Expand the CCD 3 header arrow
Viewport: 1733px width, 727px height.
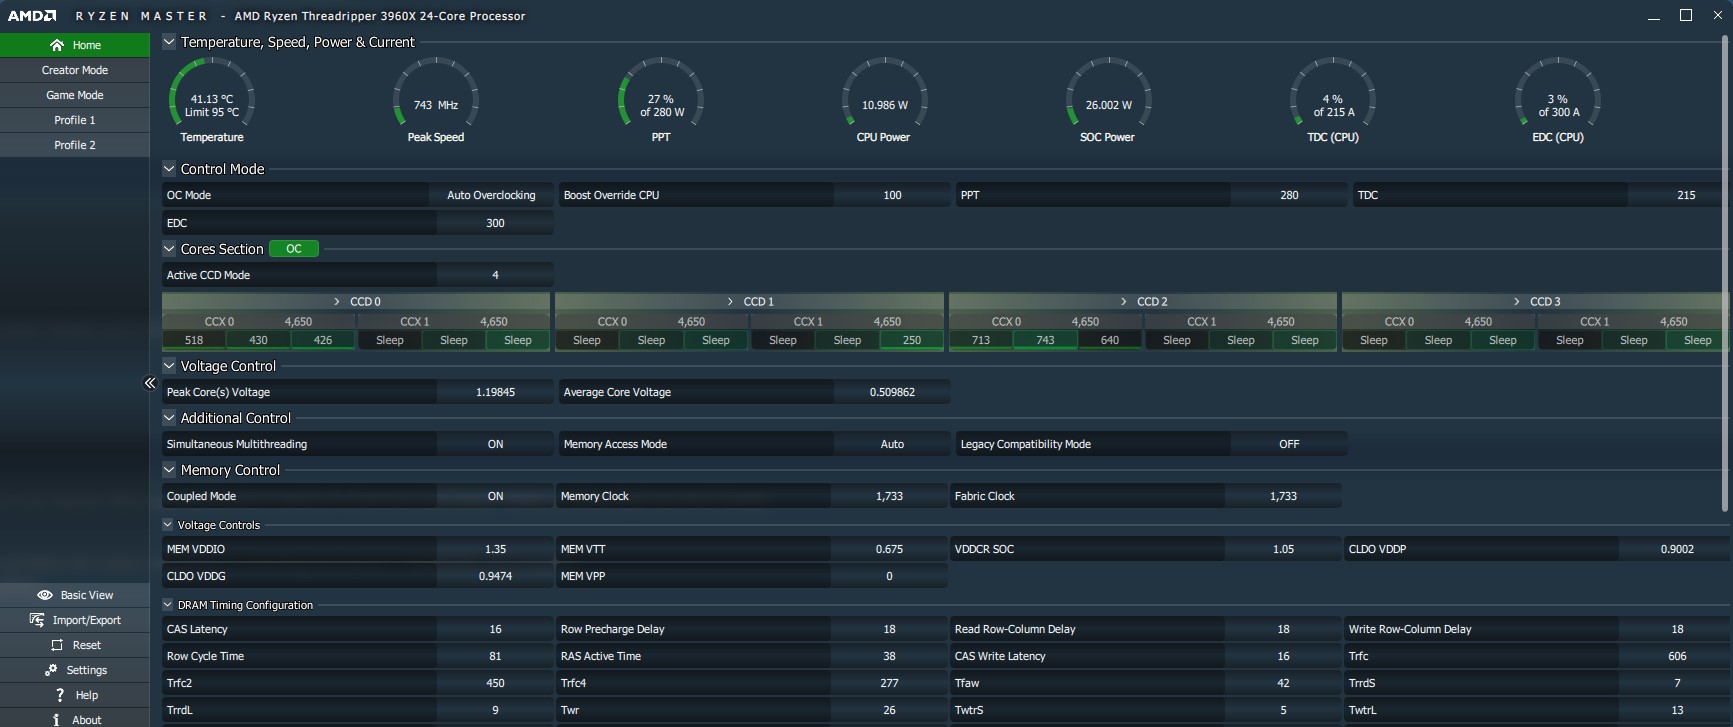(x=1517, y=301)
